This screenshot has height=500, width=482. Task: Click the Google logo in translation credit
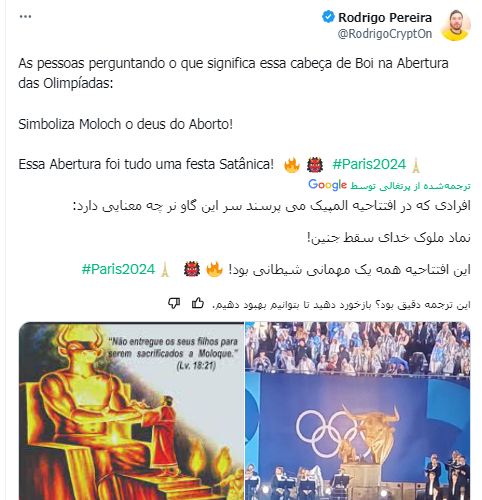point(327,185)
